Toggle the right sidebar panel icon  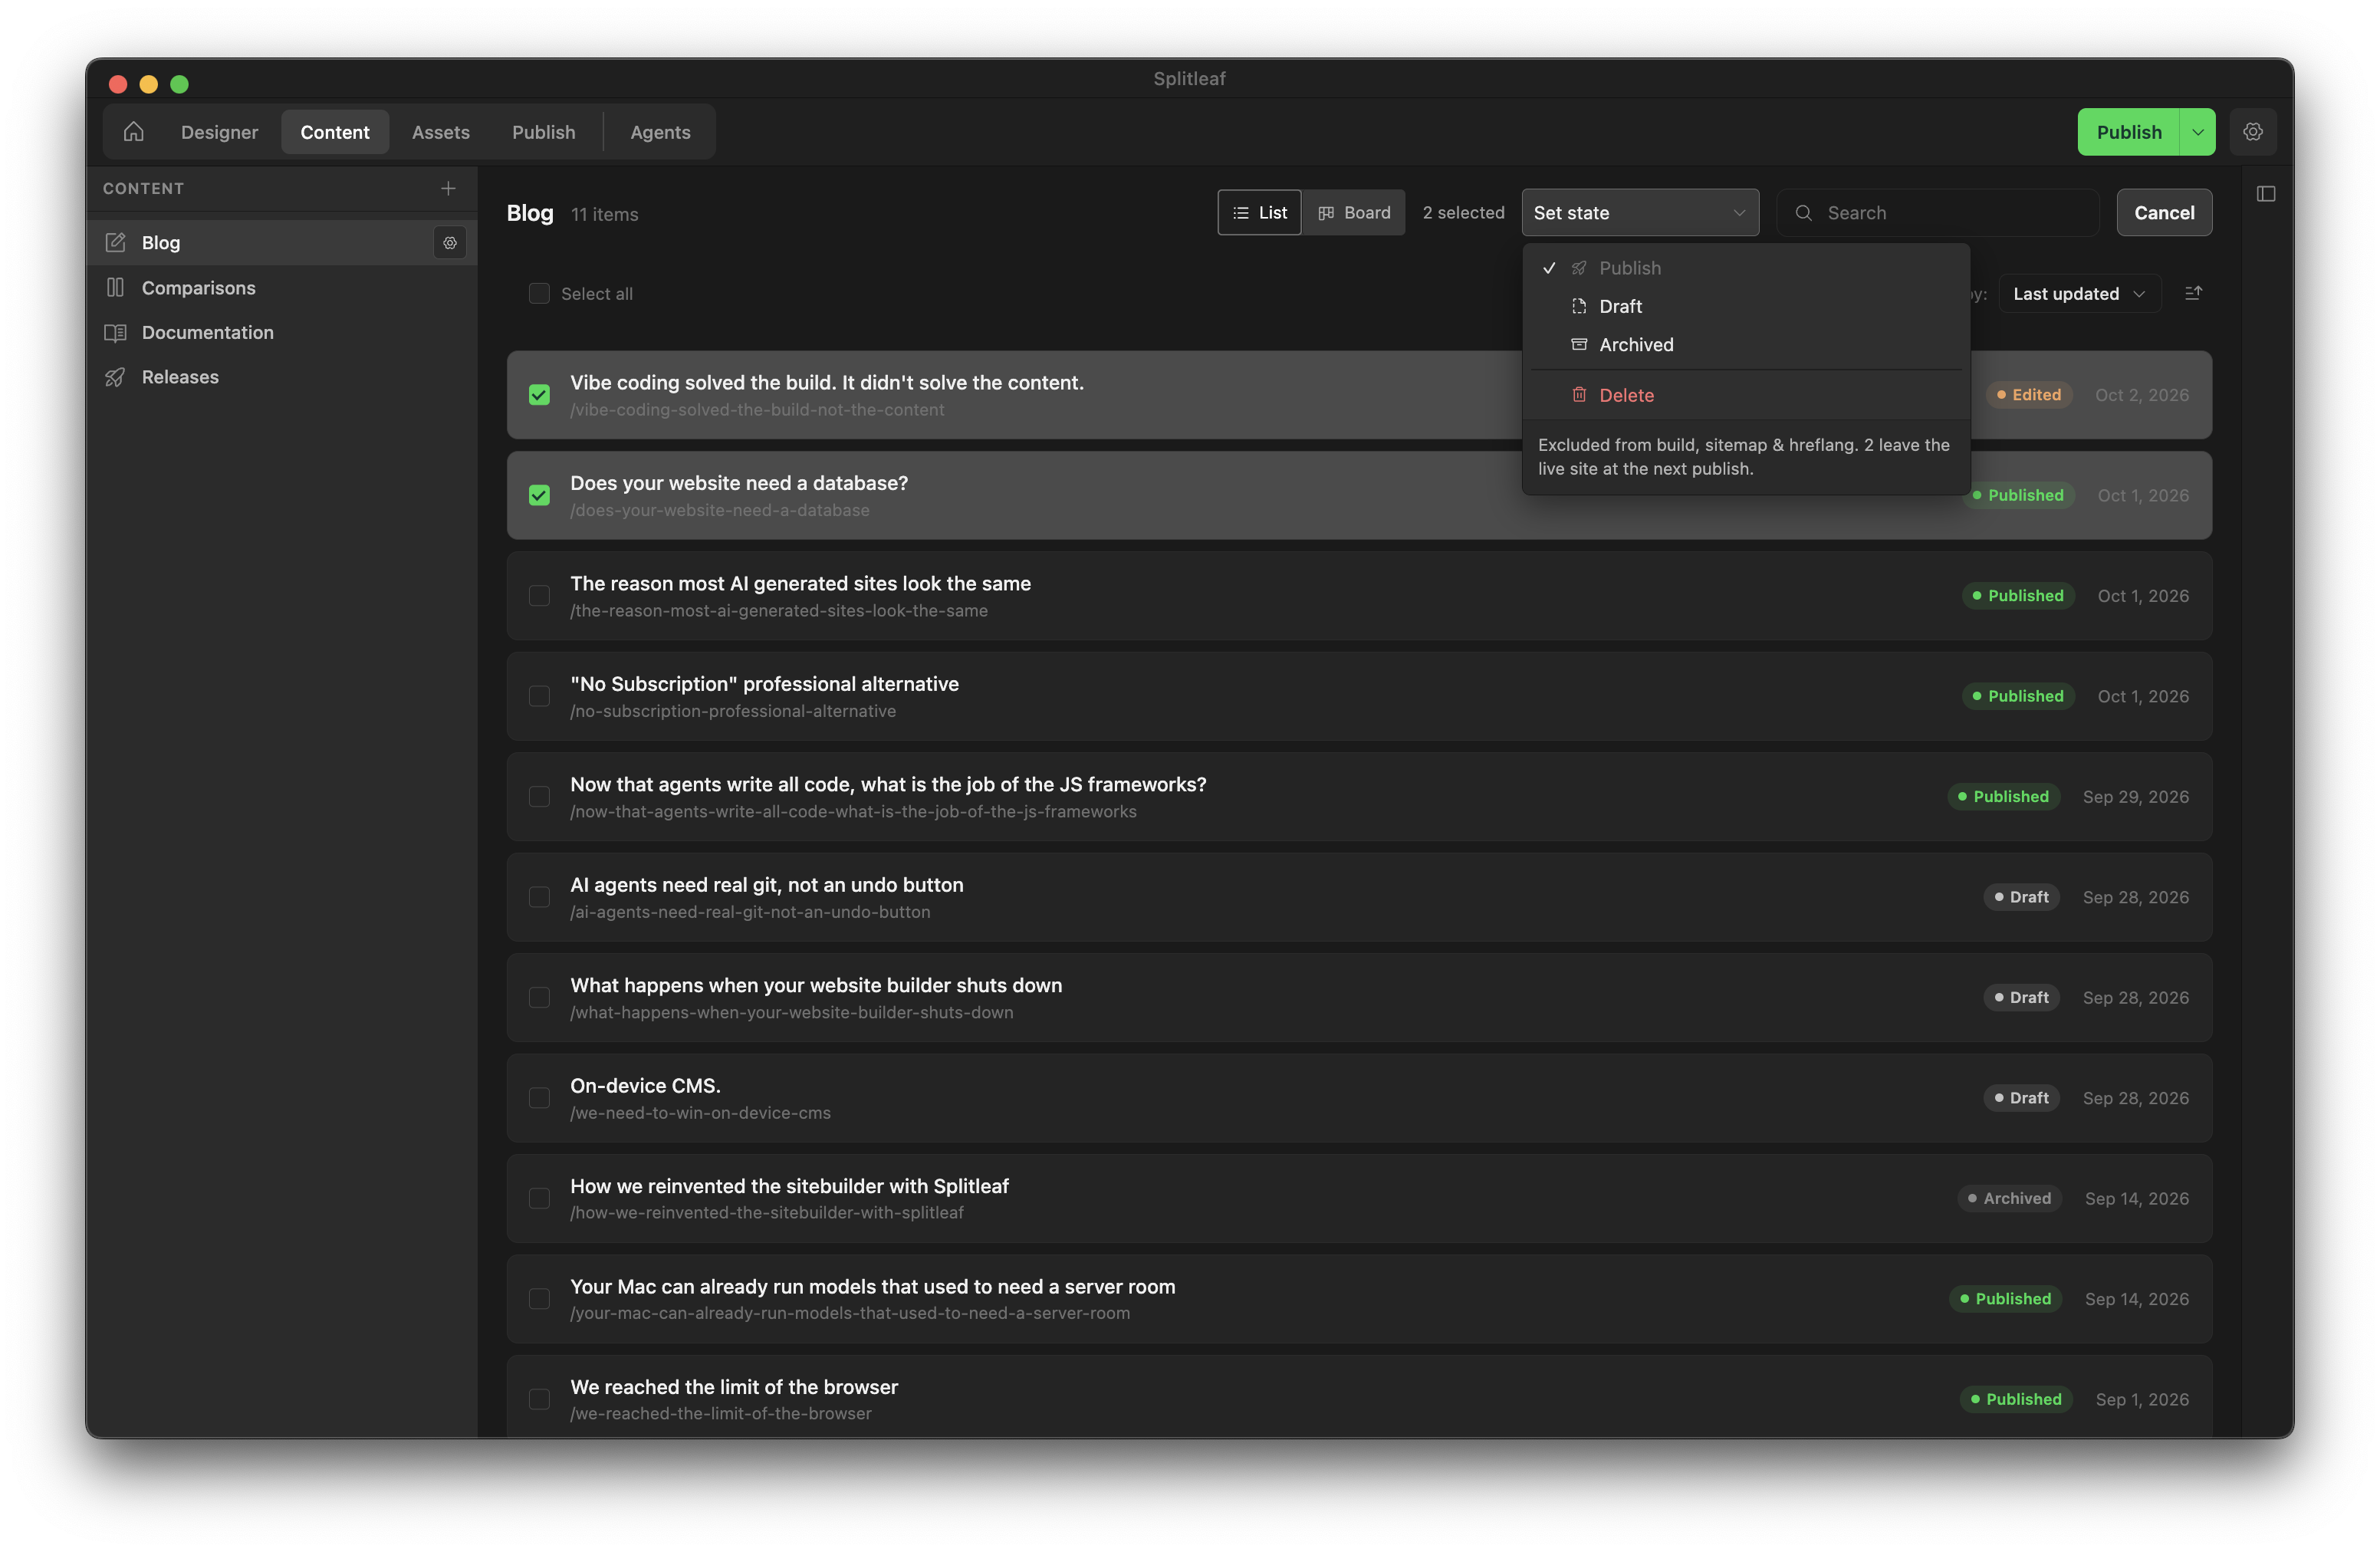pos(2266,194)
